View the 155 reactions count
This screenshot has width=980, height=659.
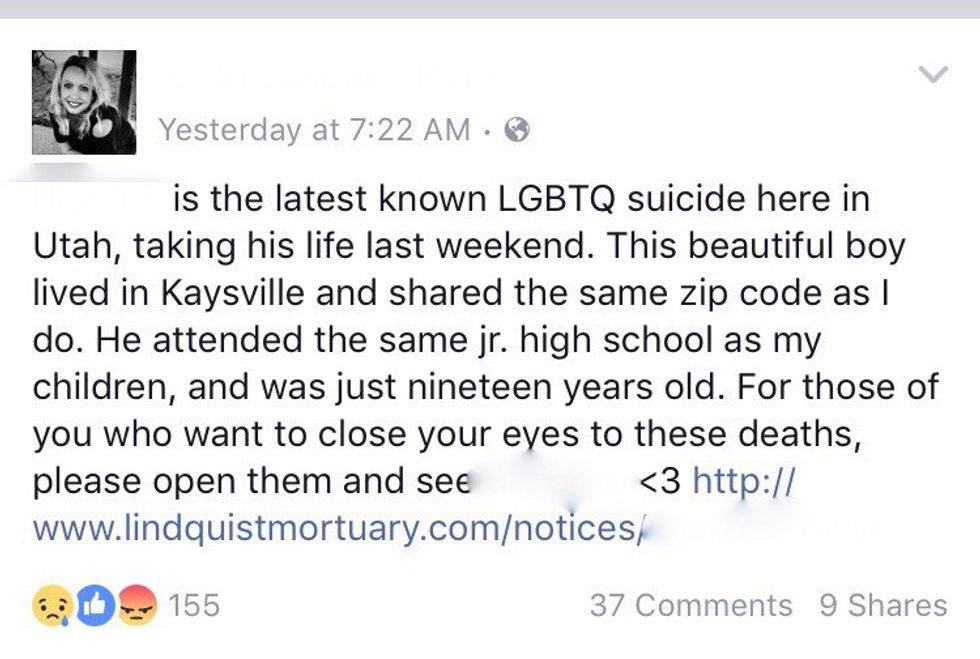pyautogui.click(x=193, y=606)
